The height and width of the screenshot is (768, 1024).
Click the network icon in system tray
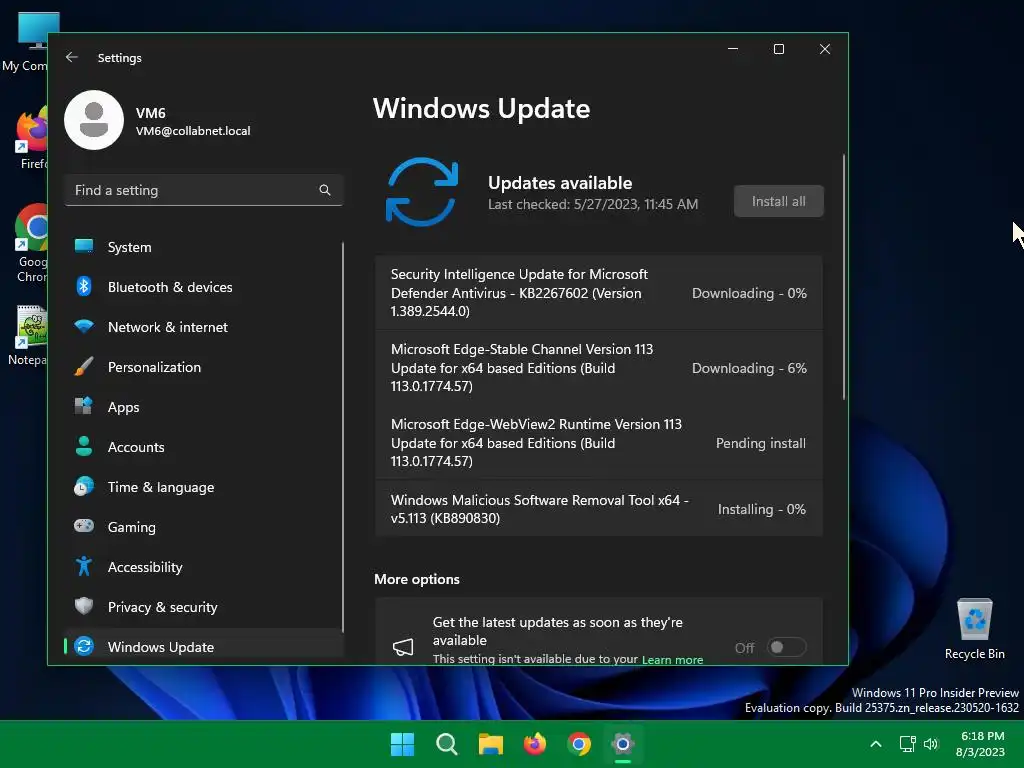pyautogui.click(x=907, y=744)
